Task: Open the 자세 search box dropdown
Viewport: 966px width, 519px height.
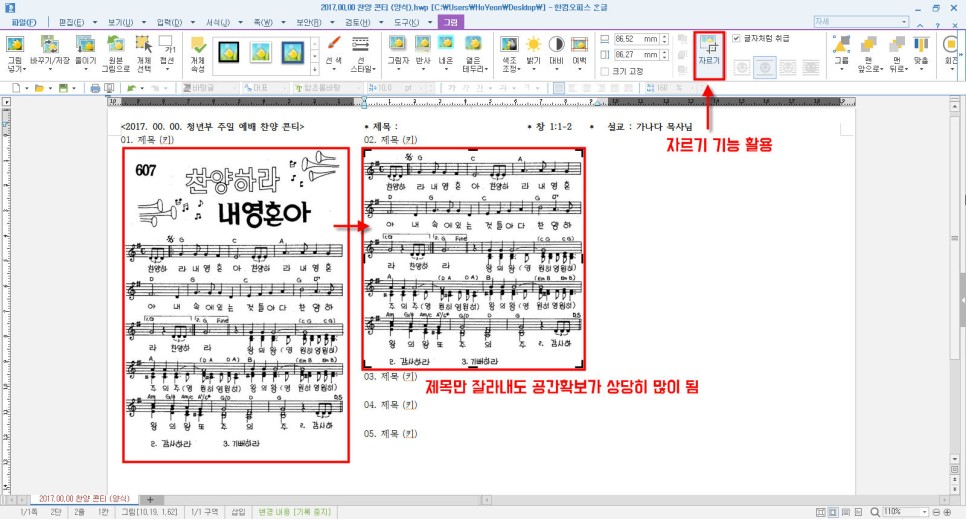Action: point(904,22)
